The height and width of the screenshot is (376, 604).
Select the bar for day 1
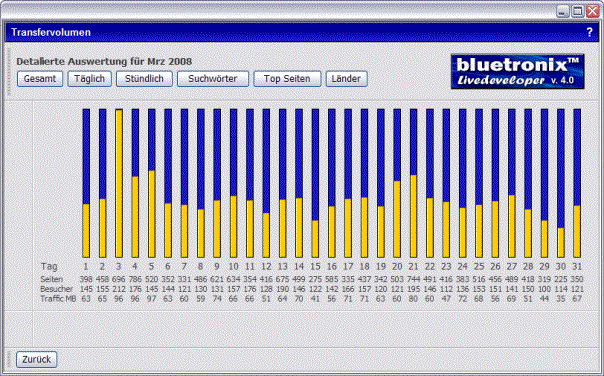pos(86,183)
